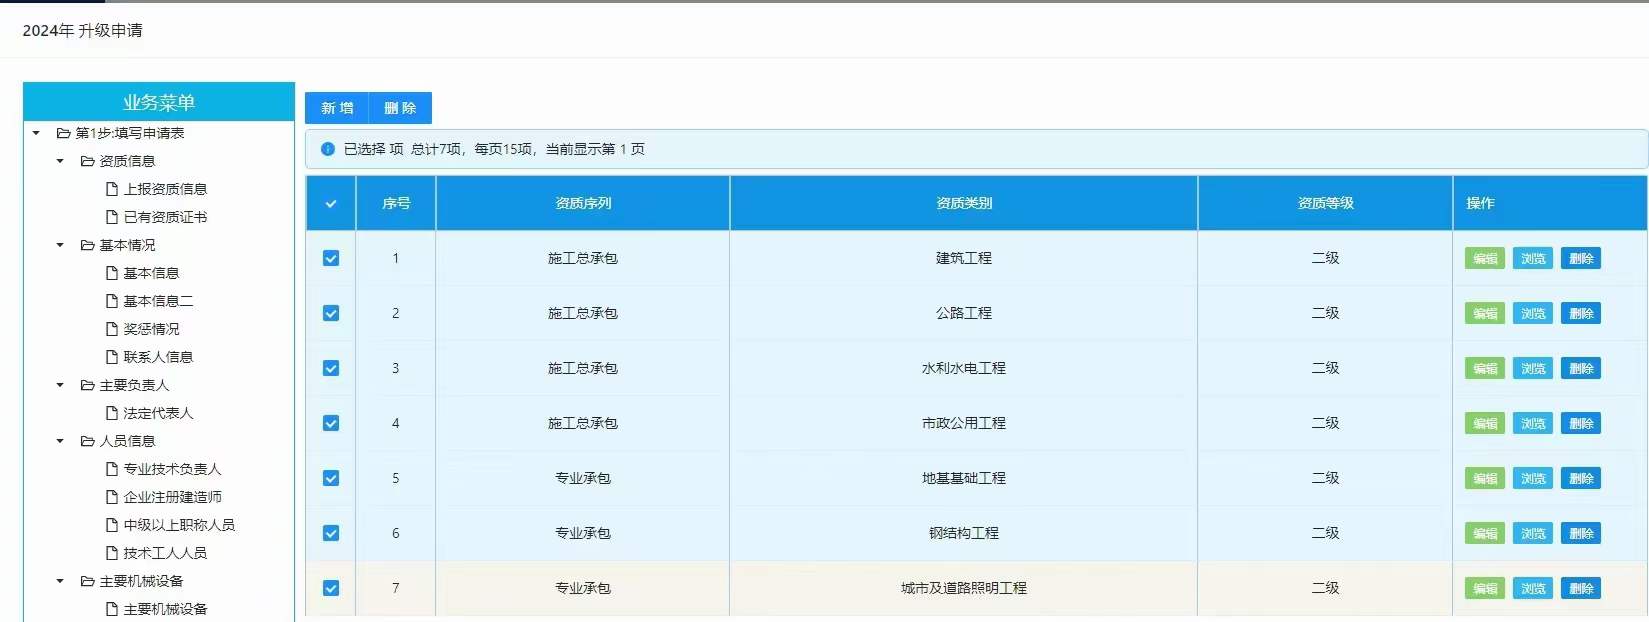Uncheck the checkbox for row 地基基础工程
Screen dimensions: 1649x622
tap(331, 478)
